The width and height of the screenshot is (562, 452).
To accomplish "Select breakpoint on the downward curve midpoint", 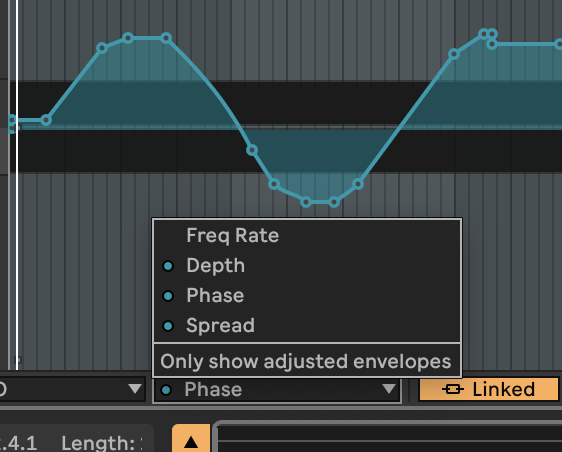I will [252, 150].
